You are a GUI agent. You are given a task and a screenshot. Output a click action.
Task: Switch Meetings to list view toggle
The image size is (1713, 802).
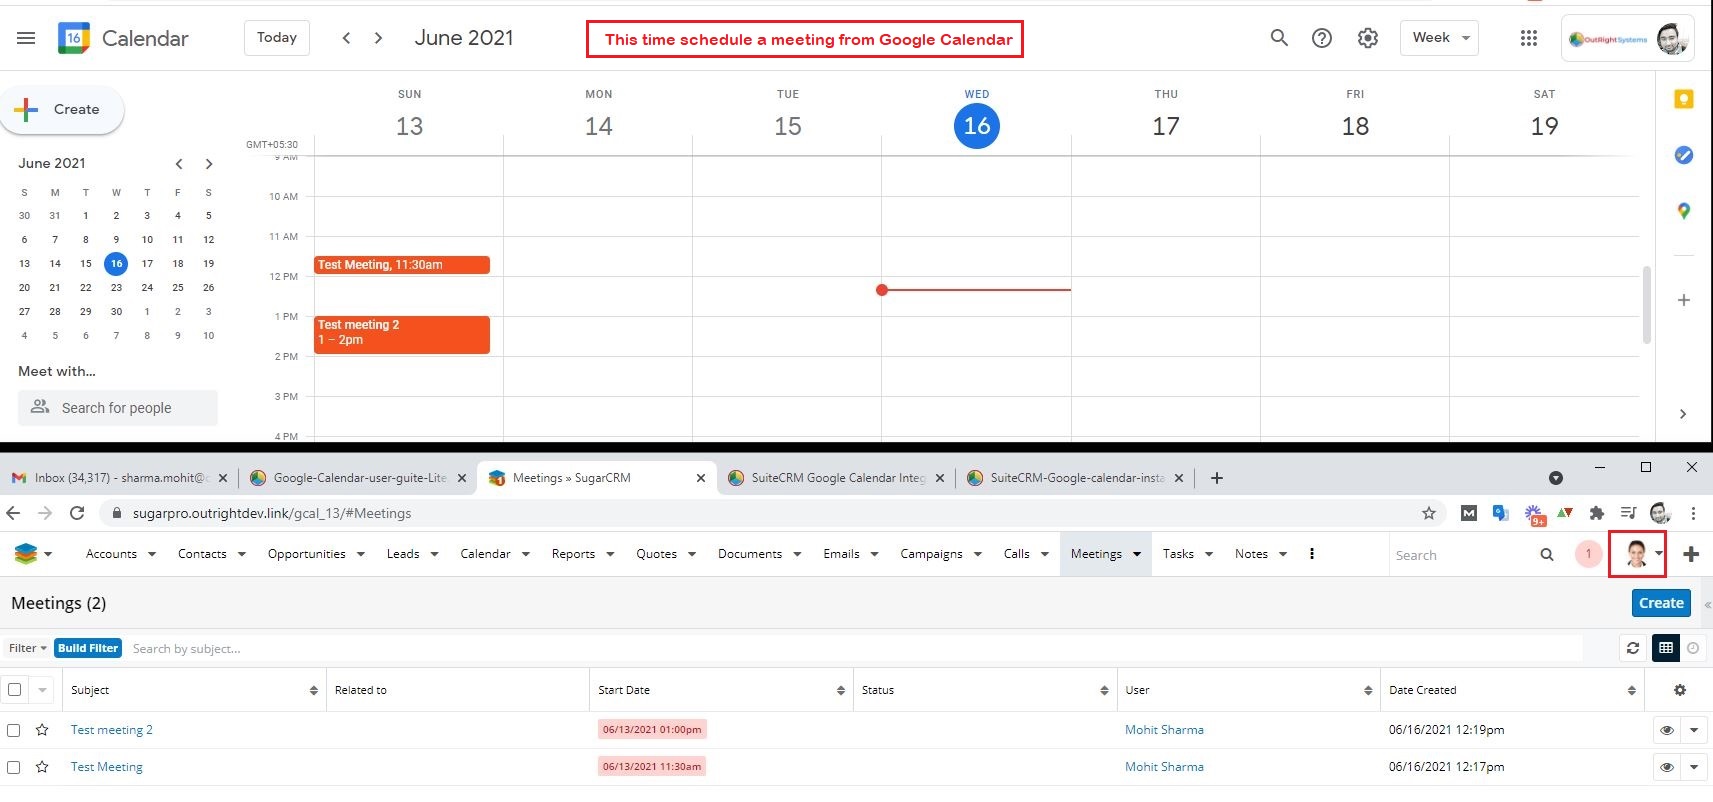tap(1666, 648)
